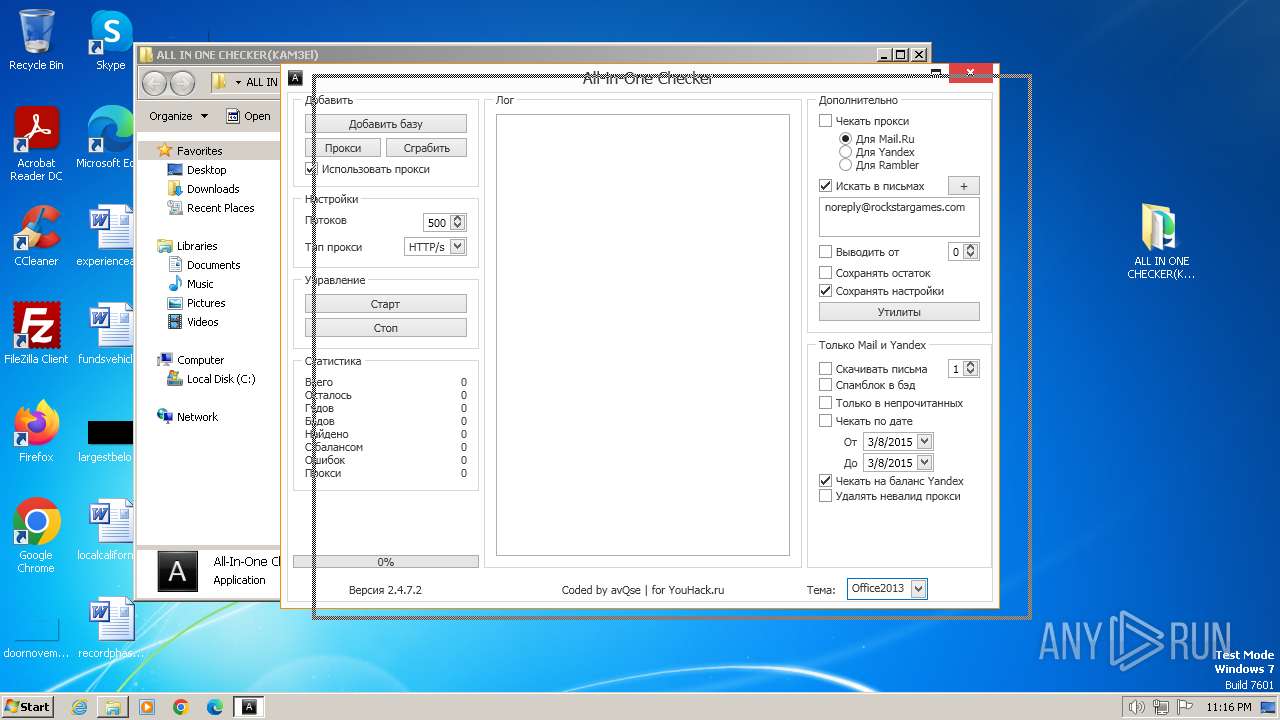Click the Media Player taskbar icon

(147, 707)
